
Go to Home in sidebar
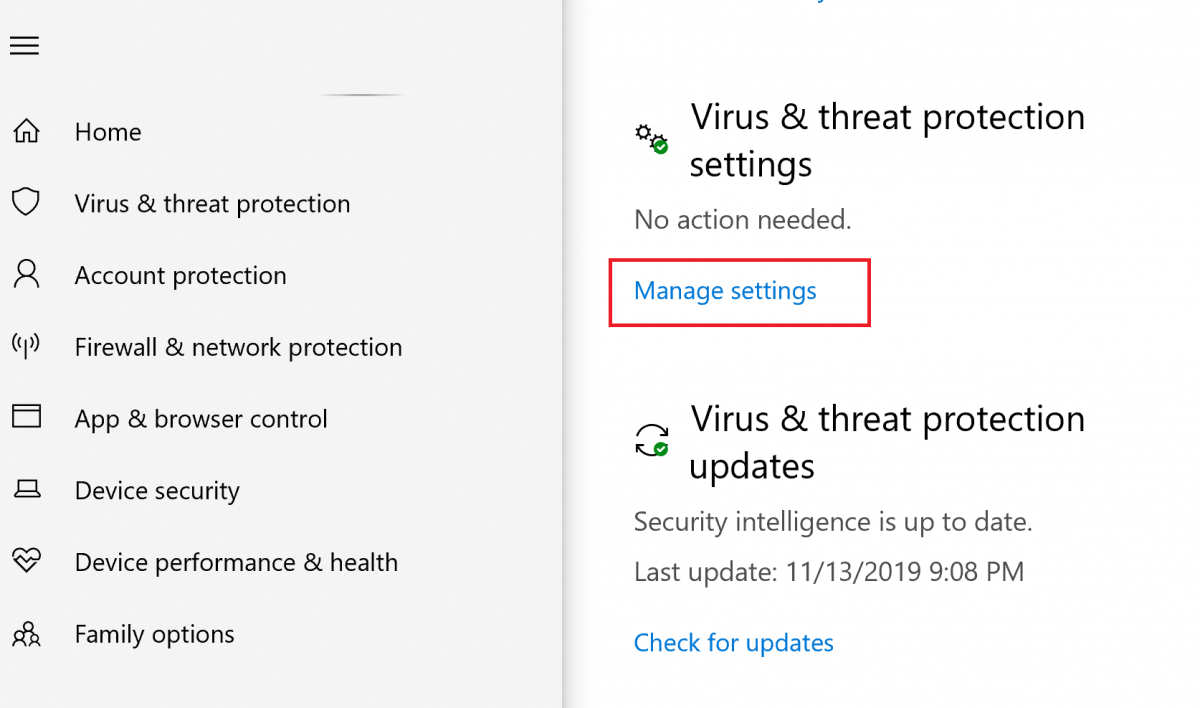pyautogui.click(x=108, y=132)
